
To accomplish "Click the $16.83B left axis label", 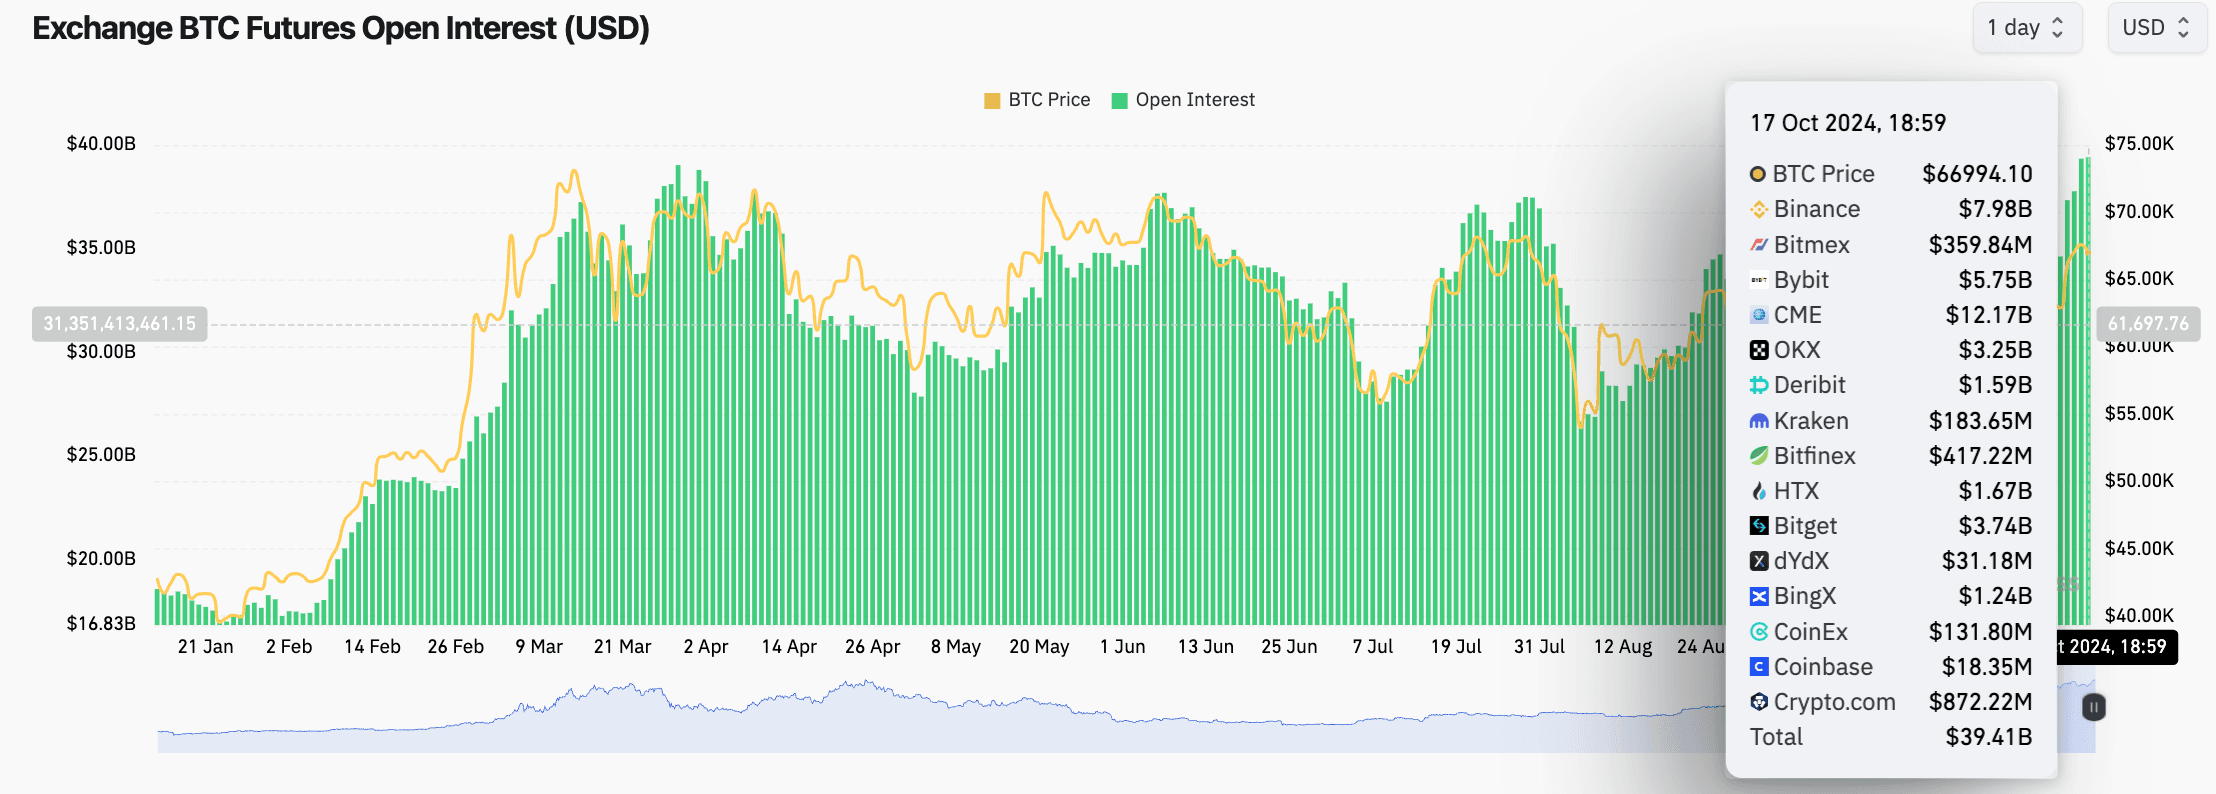I will [101, 624].
